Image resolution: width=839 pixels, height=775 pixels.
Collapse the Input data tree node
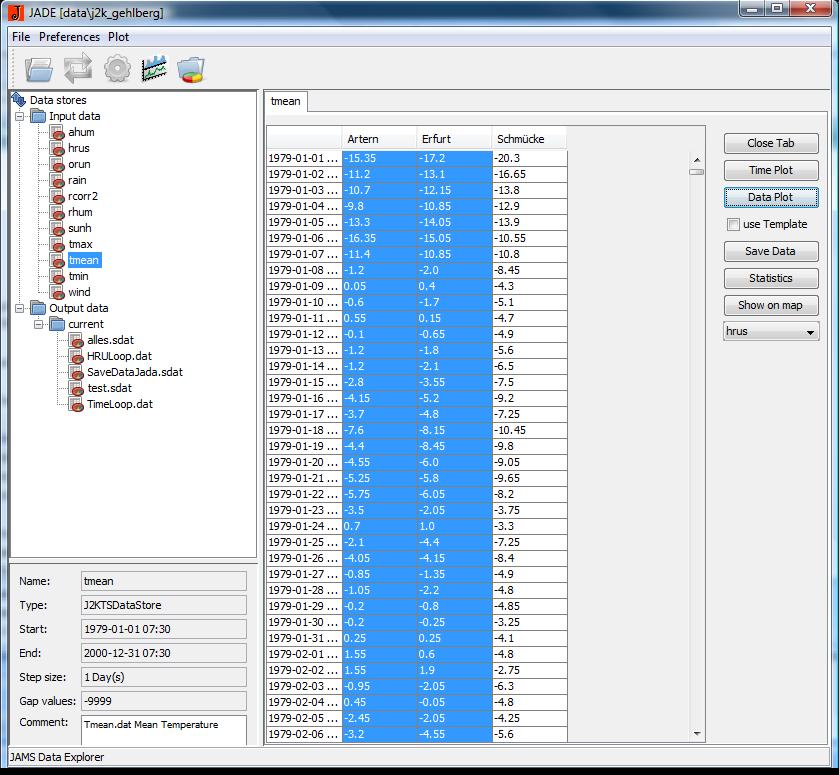(19, 116)
